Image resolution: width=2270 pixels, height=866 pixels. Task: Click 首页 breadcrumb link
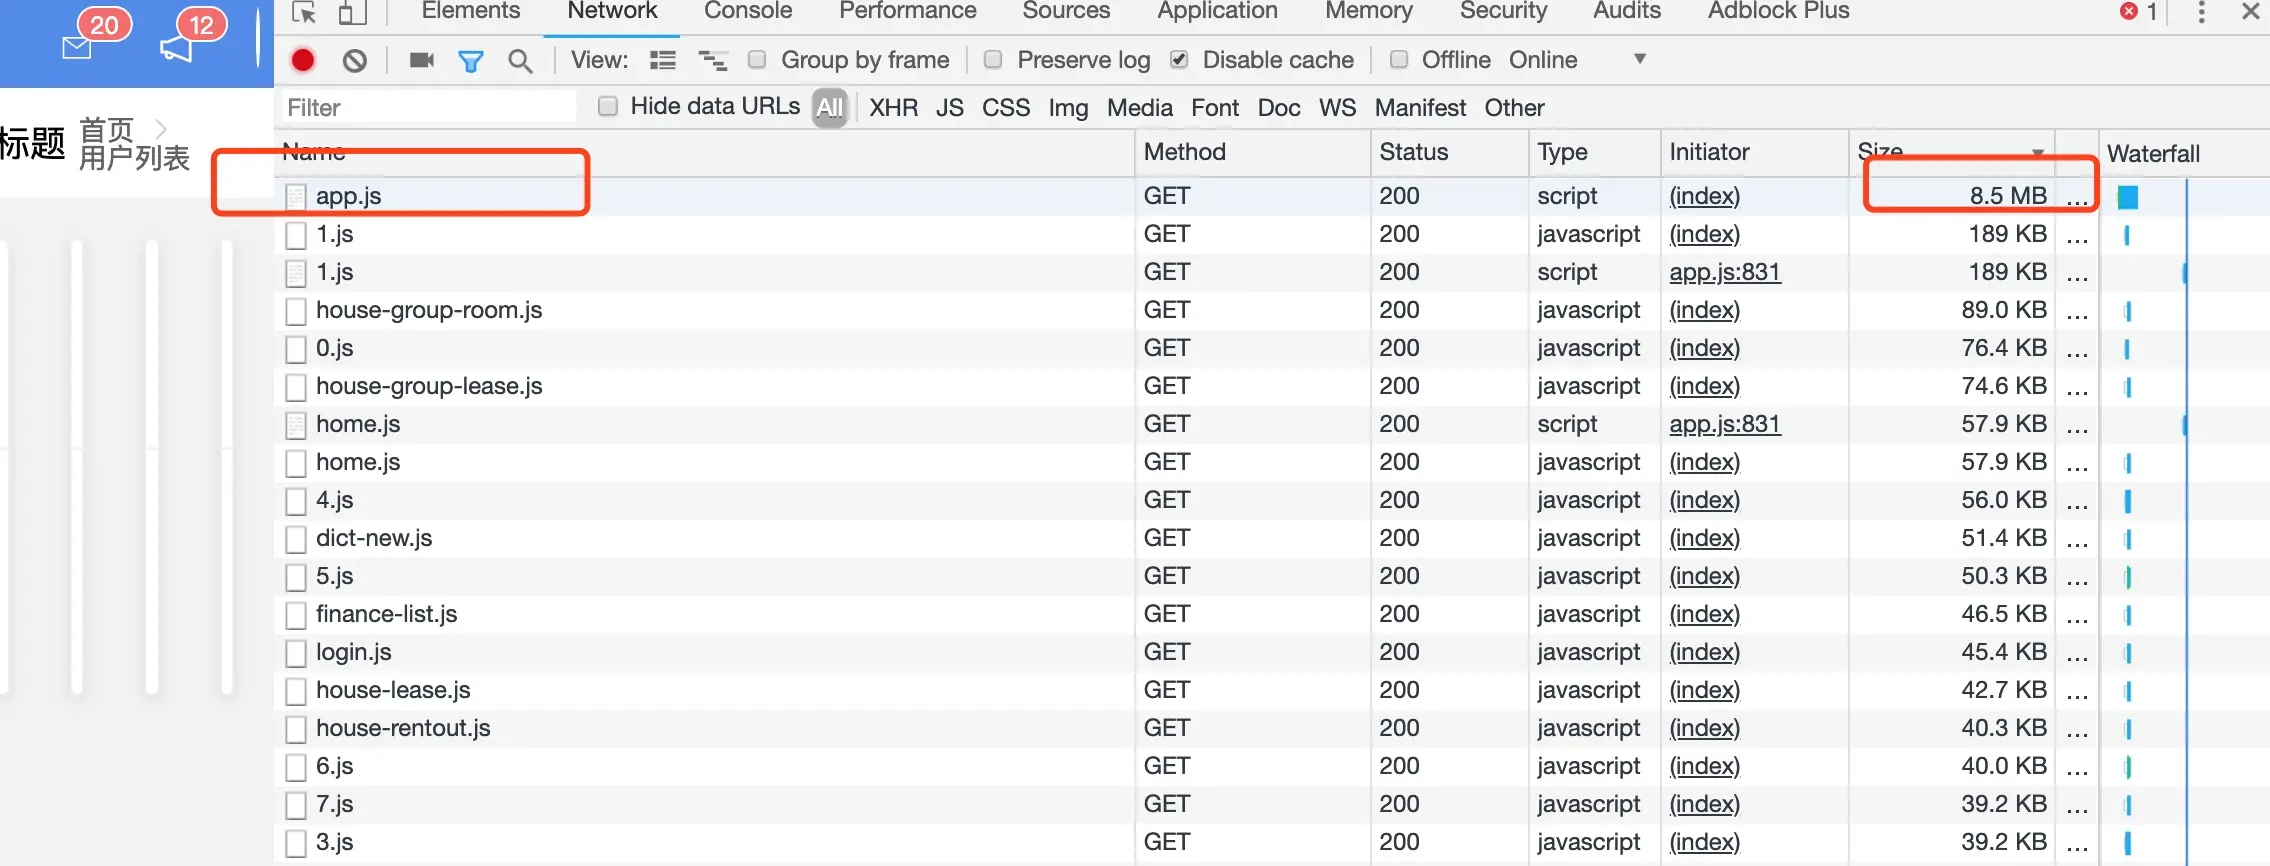pyautogui.click(x=106, y=130)
